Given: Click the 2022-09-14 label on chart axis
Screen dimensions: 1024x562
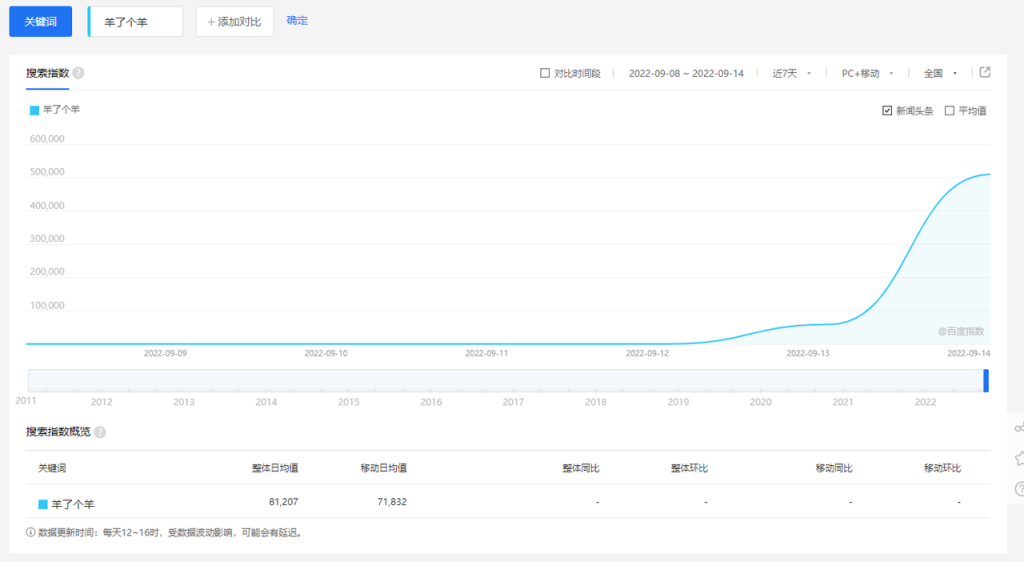Looking at the screenshot, I should [968, 353].
